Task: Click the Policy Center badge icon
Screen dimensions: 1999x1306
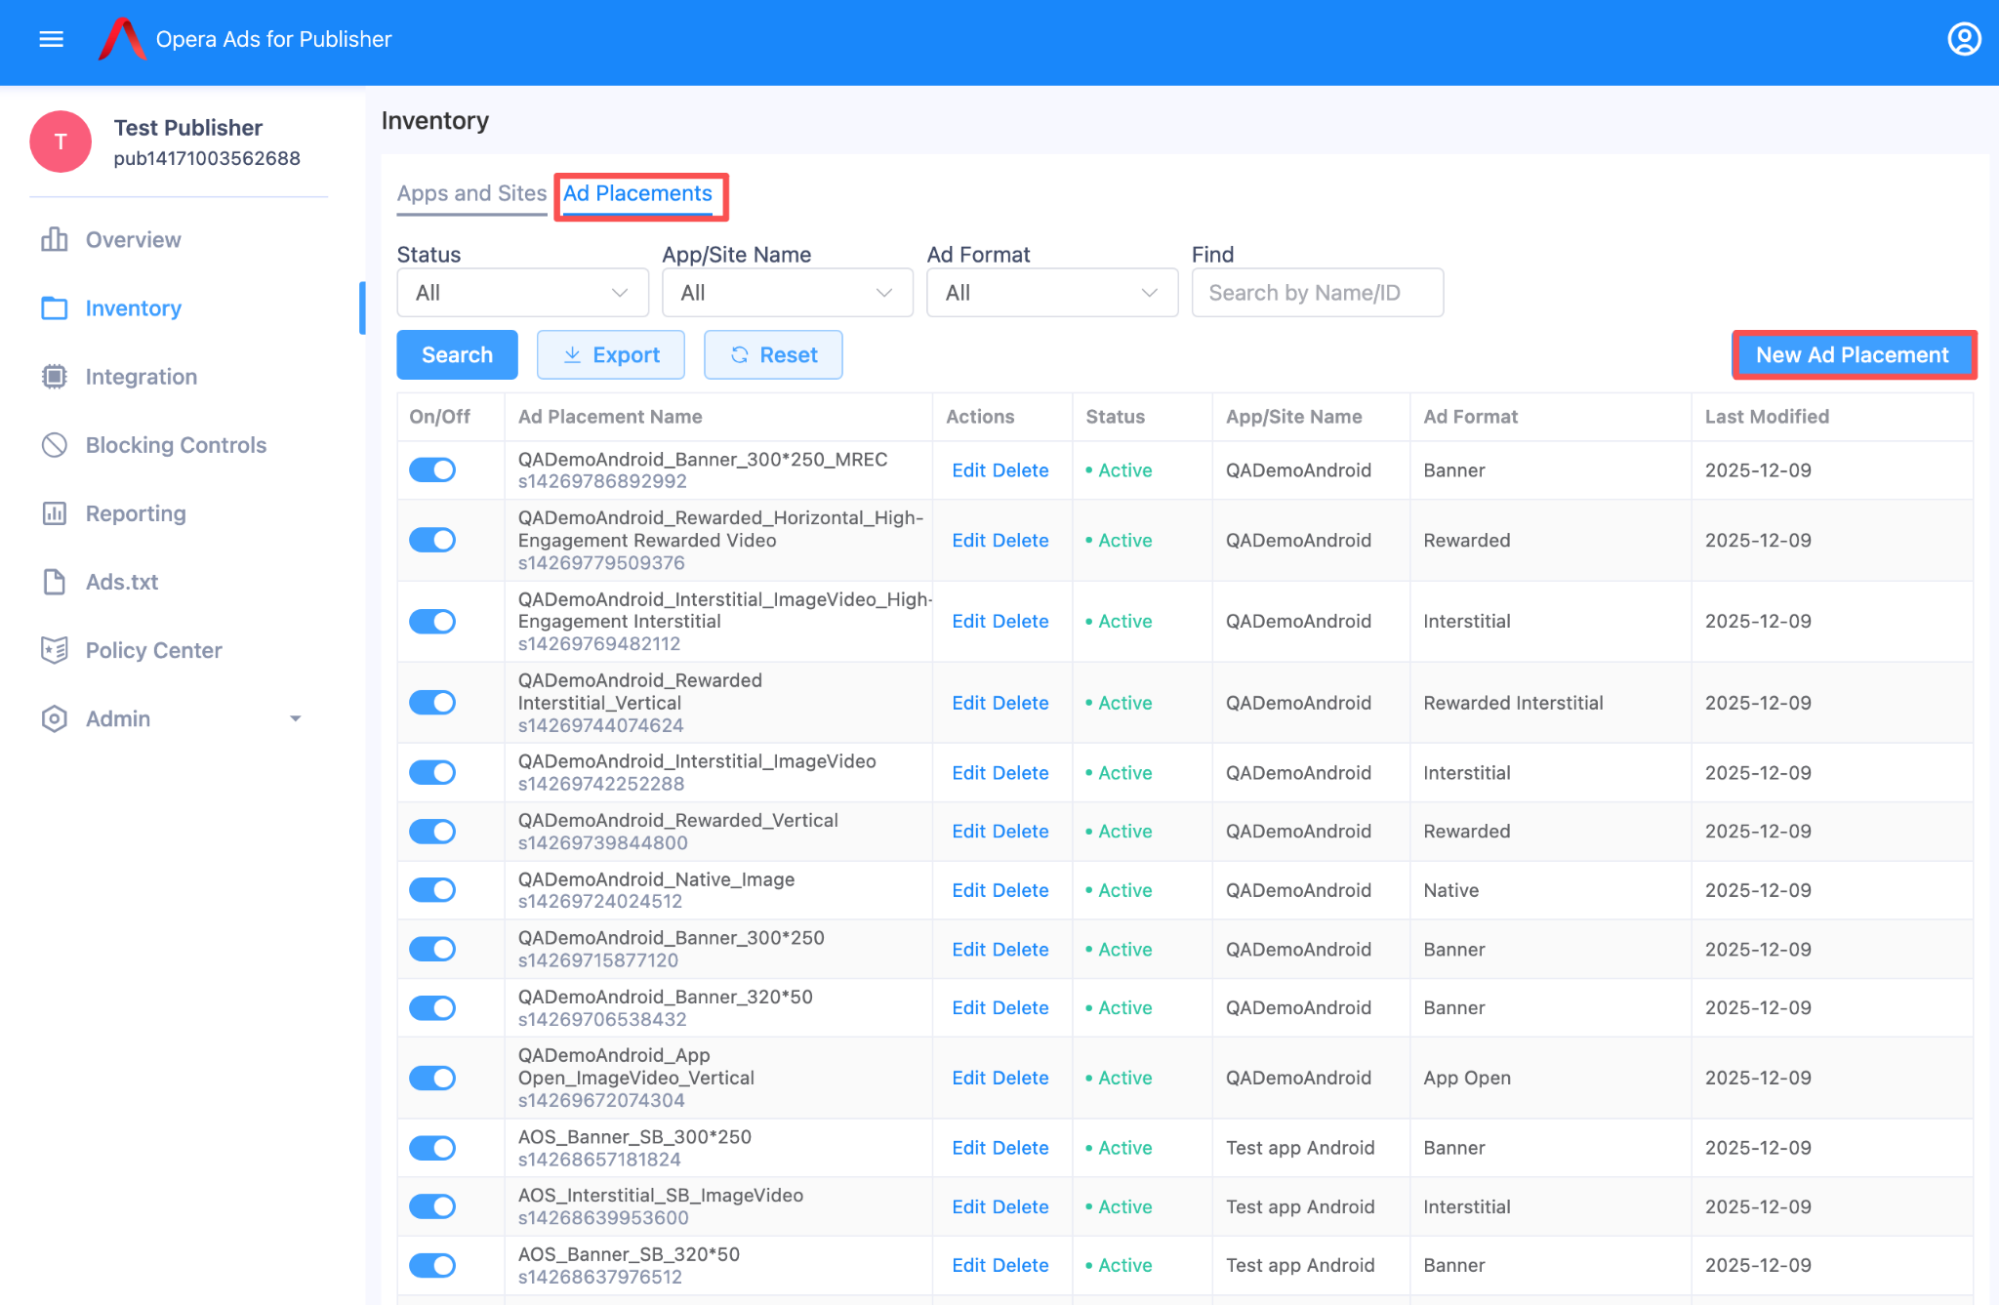Action: coord(54,650)
